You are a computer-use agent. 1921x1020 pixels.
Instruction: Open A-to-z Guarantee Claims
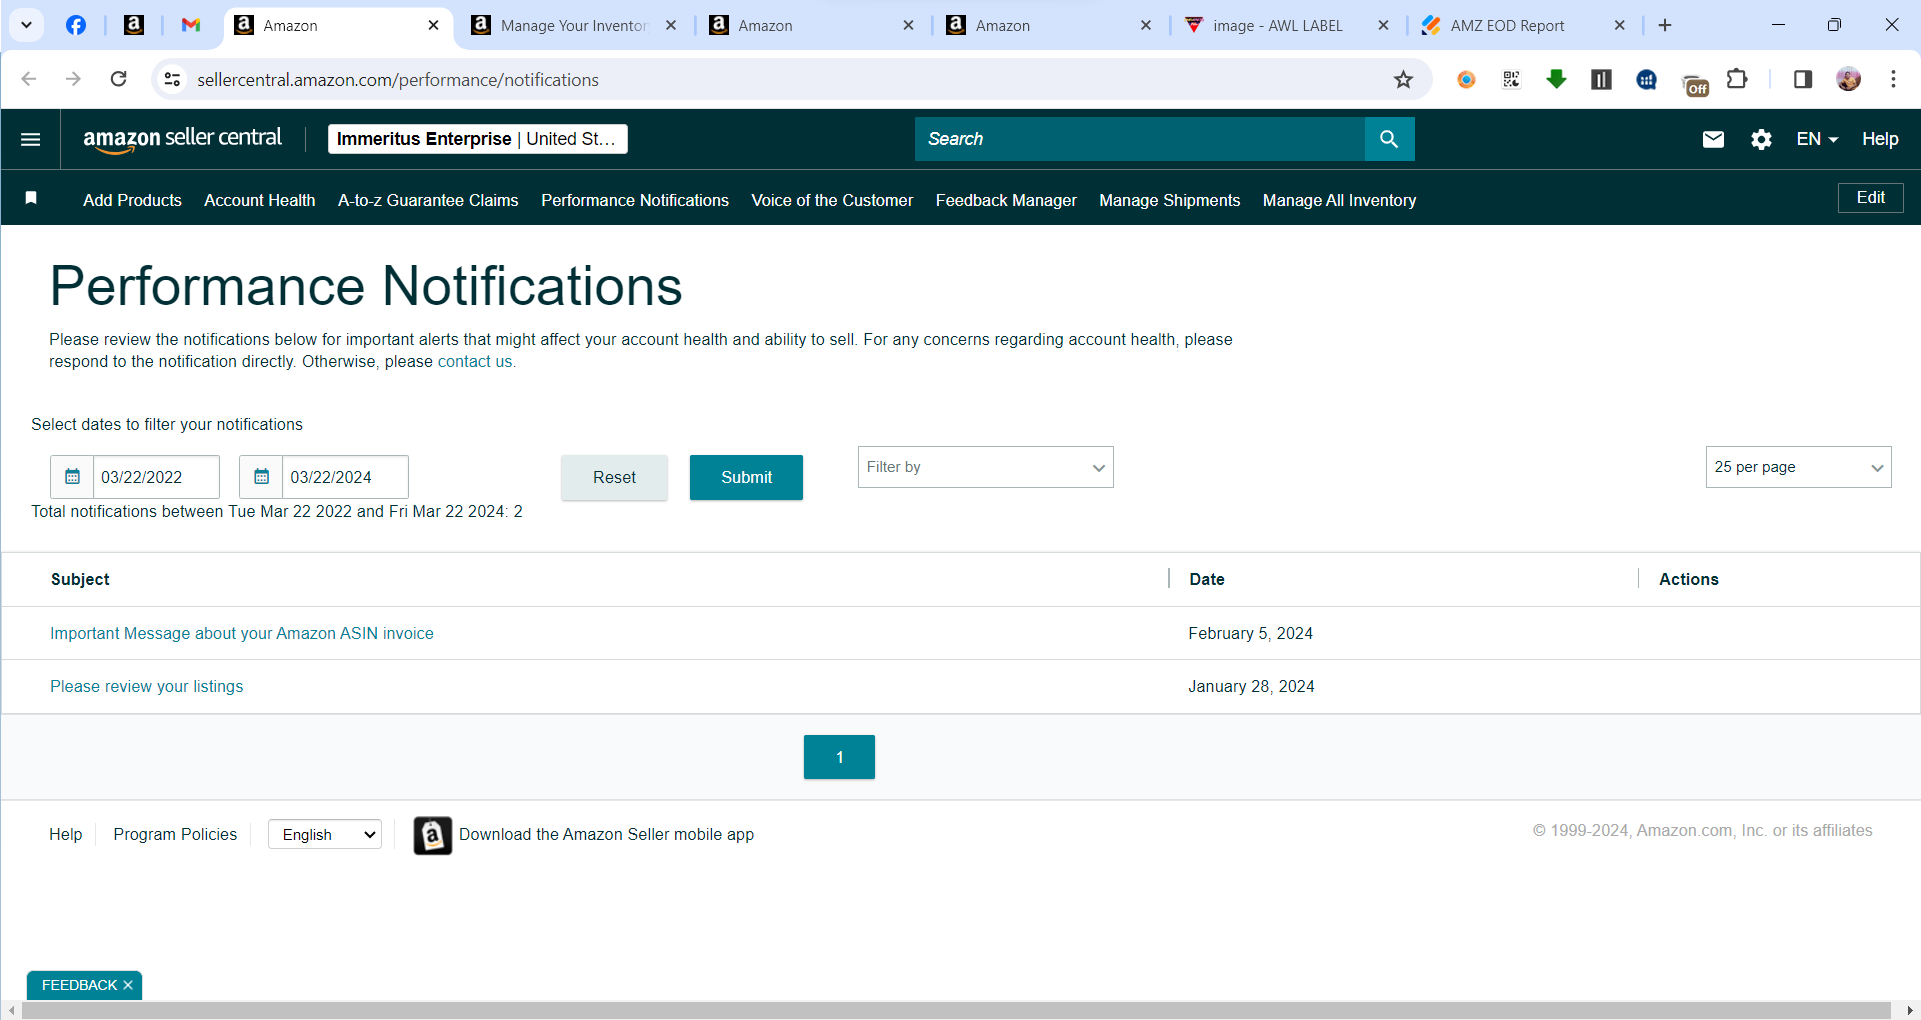(x=428, y=200)
